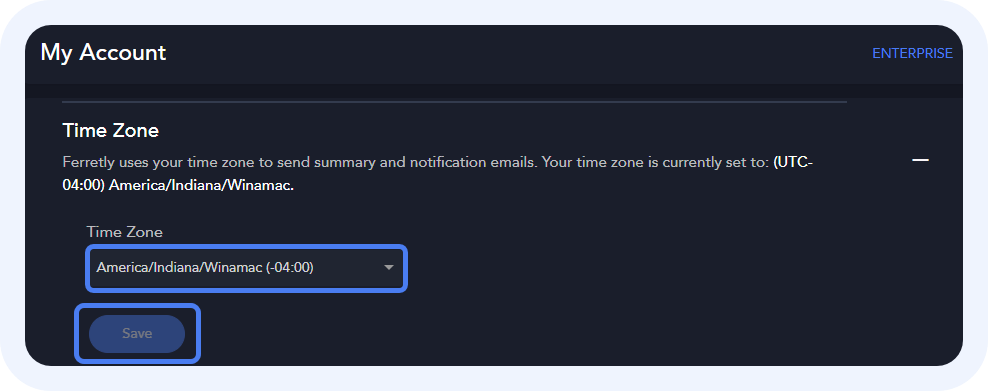Click the Time Zone section heading
The height and width of the screenshot is (391, 988).
click(x=110, y=131)
